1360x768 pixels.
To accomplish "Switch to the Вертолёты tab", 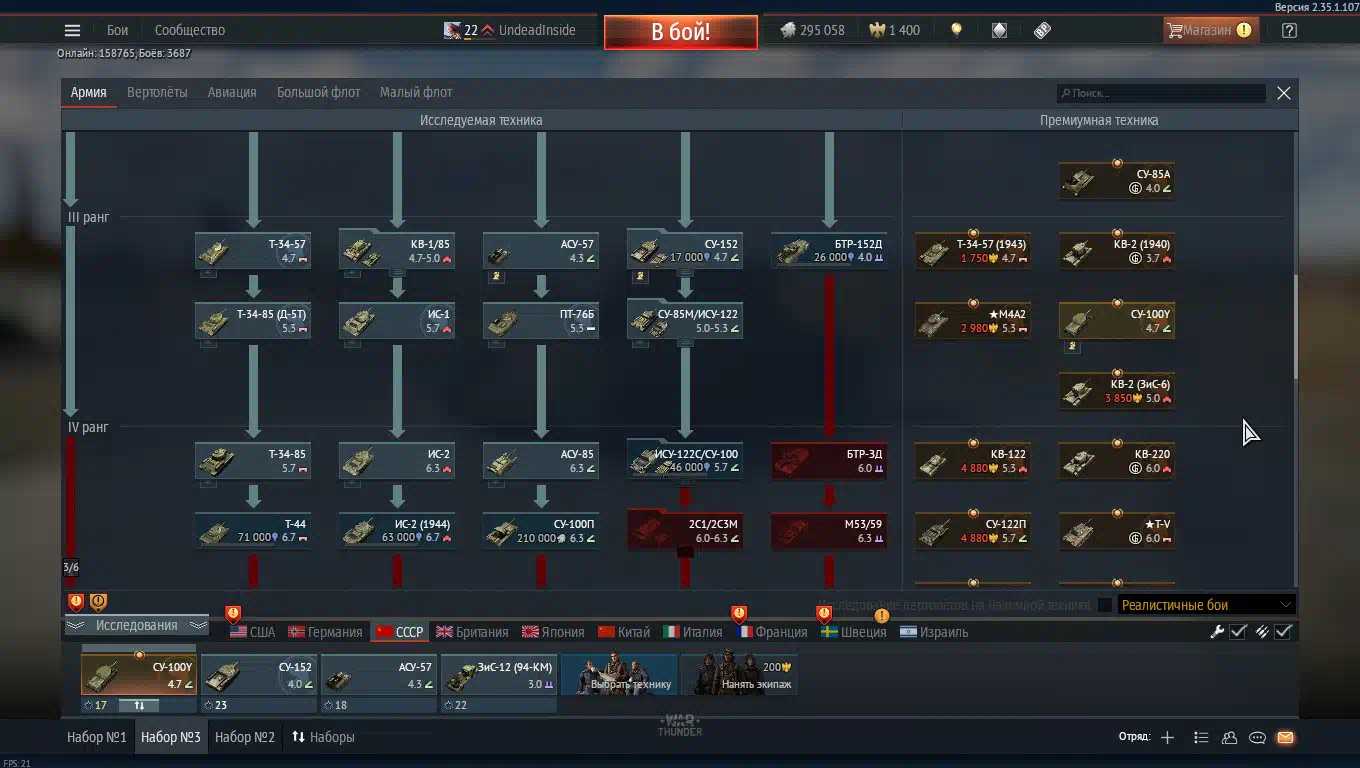I will tap(157, 92).
